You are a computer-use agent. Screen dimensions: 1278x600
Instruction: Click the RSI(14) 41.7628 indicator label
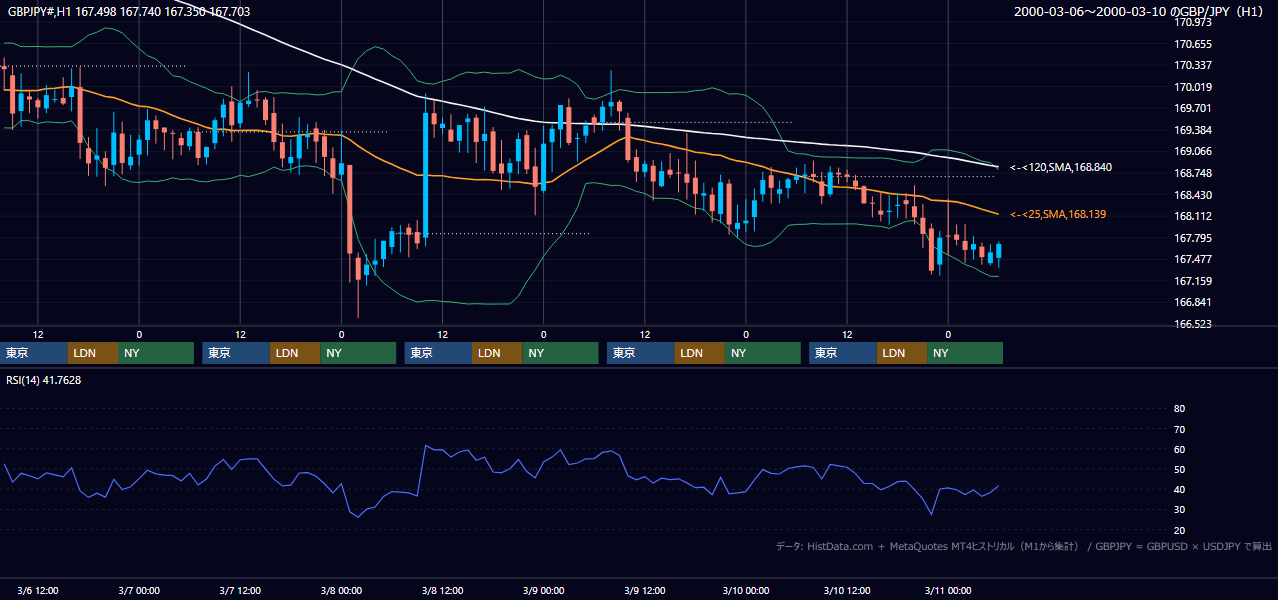(x=44, y=380)
